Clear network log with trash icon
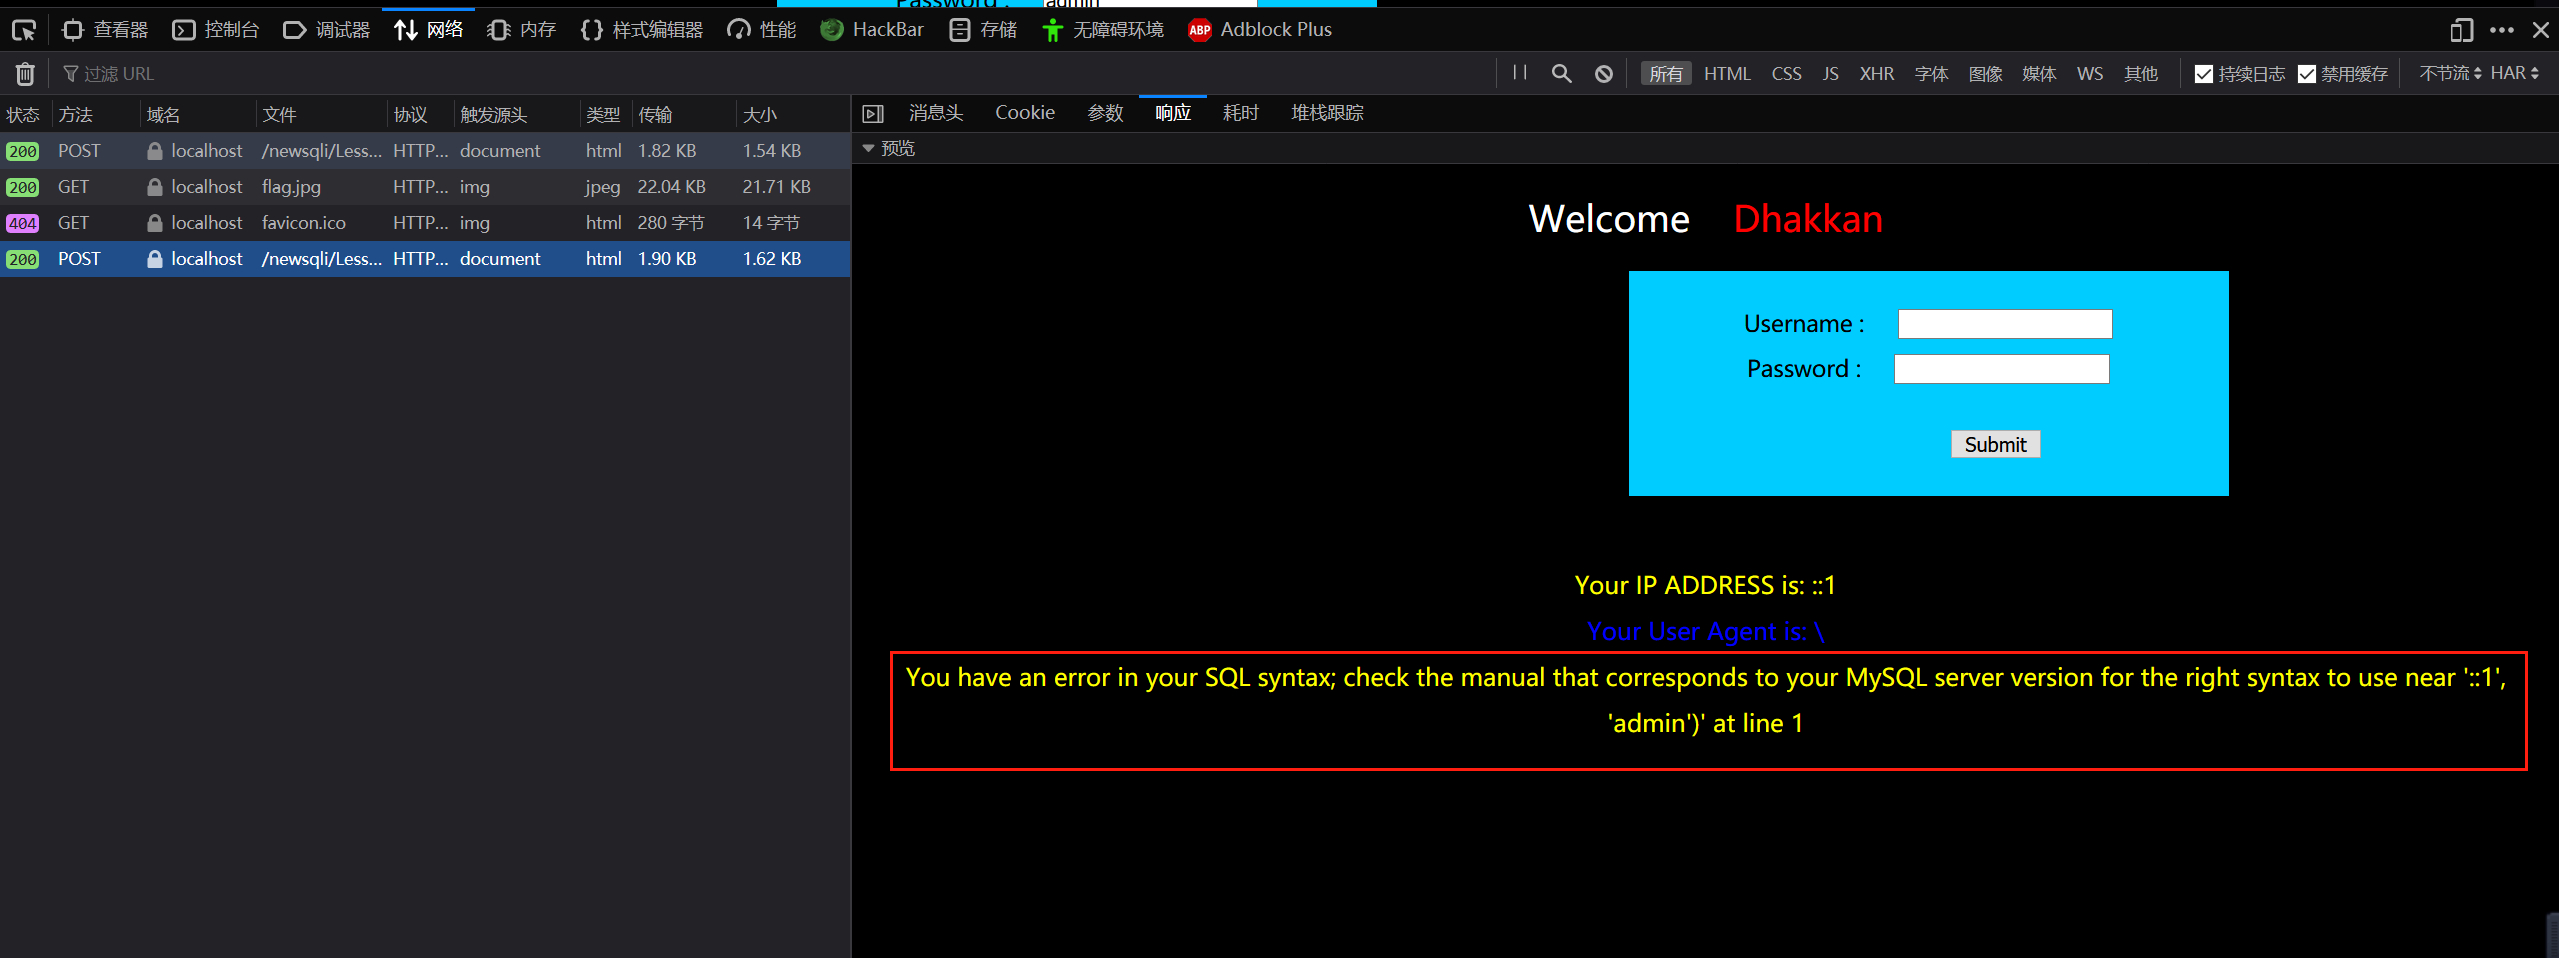The image size is (2559, 958). coord(25,74)
